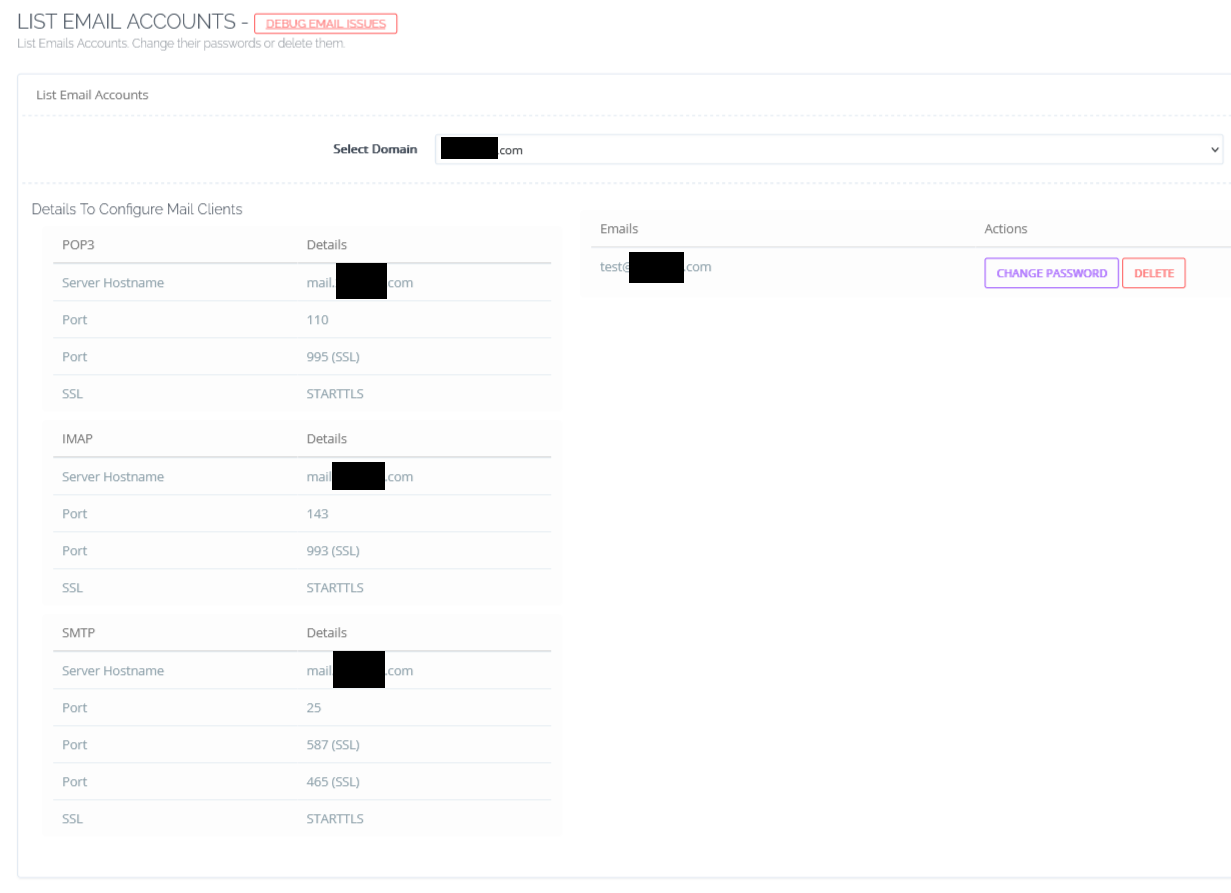Click the IMAP 993 (SSL) port value

click(335, 550)
